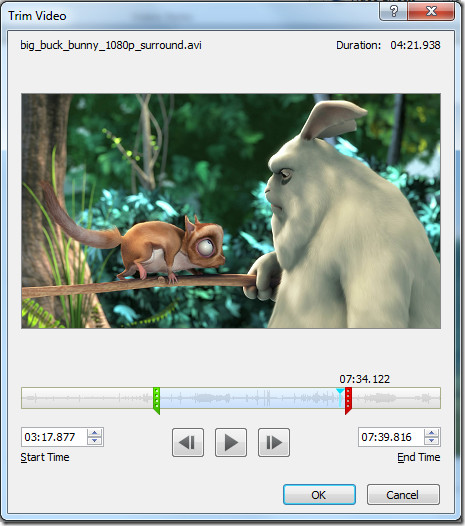Click the big_buck_bunny_1080p_surround.avi file name

pos(111,45)
